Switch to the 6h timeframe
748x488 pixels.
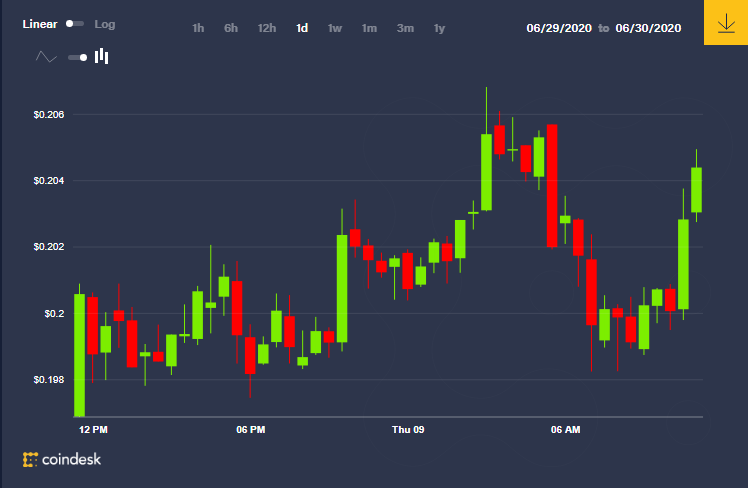pyautogui.click(x=231, y=28)
